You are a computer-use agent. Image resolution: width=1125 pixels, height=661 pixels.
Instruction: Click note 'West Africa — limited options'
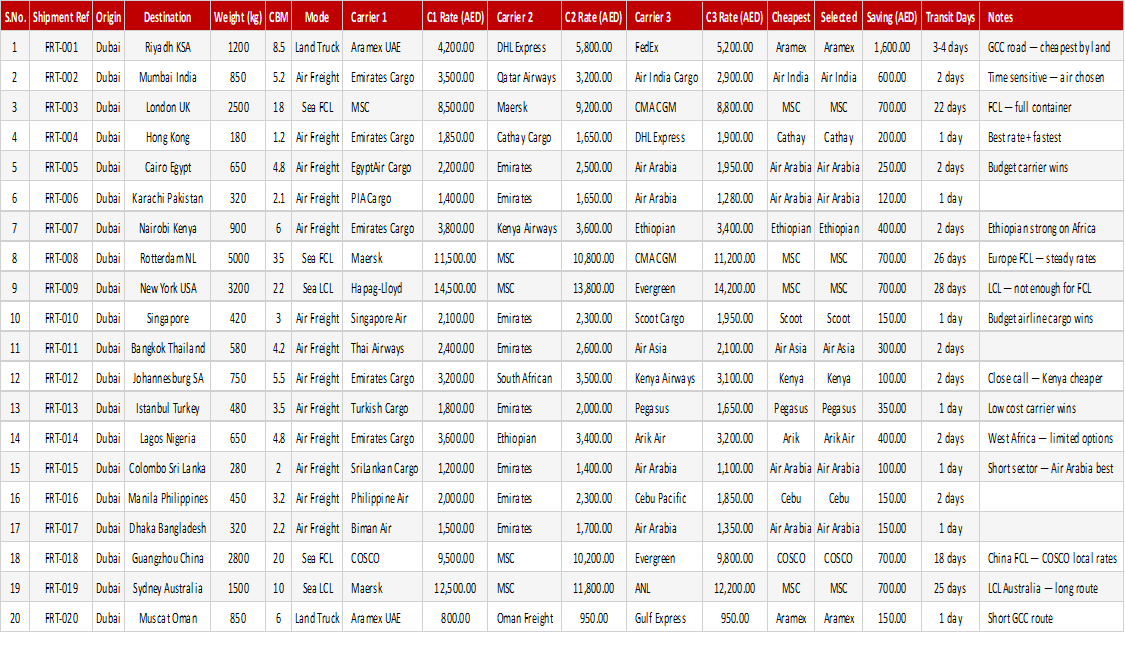pyautogui.click(x=1050, y=439)
